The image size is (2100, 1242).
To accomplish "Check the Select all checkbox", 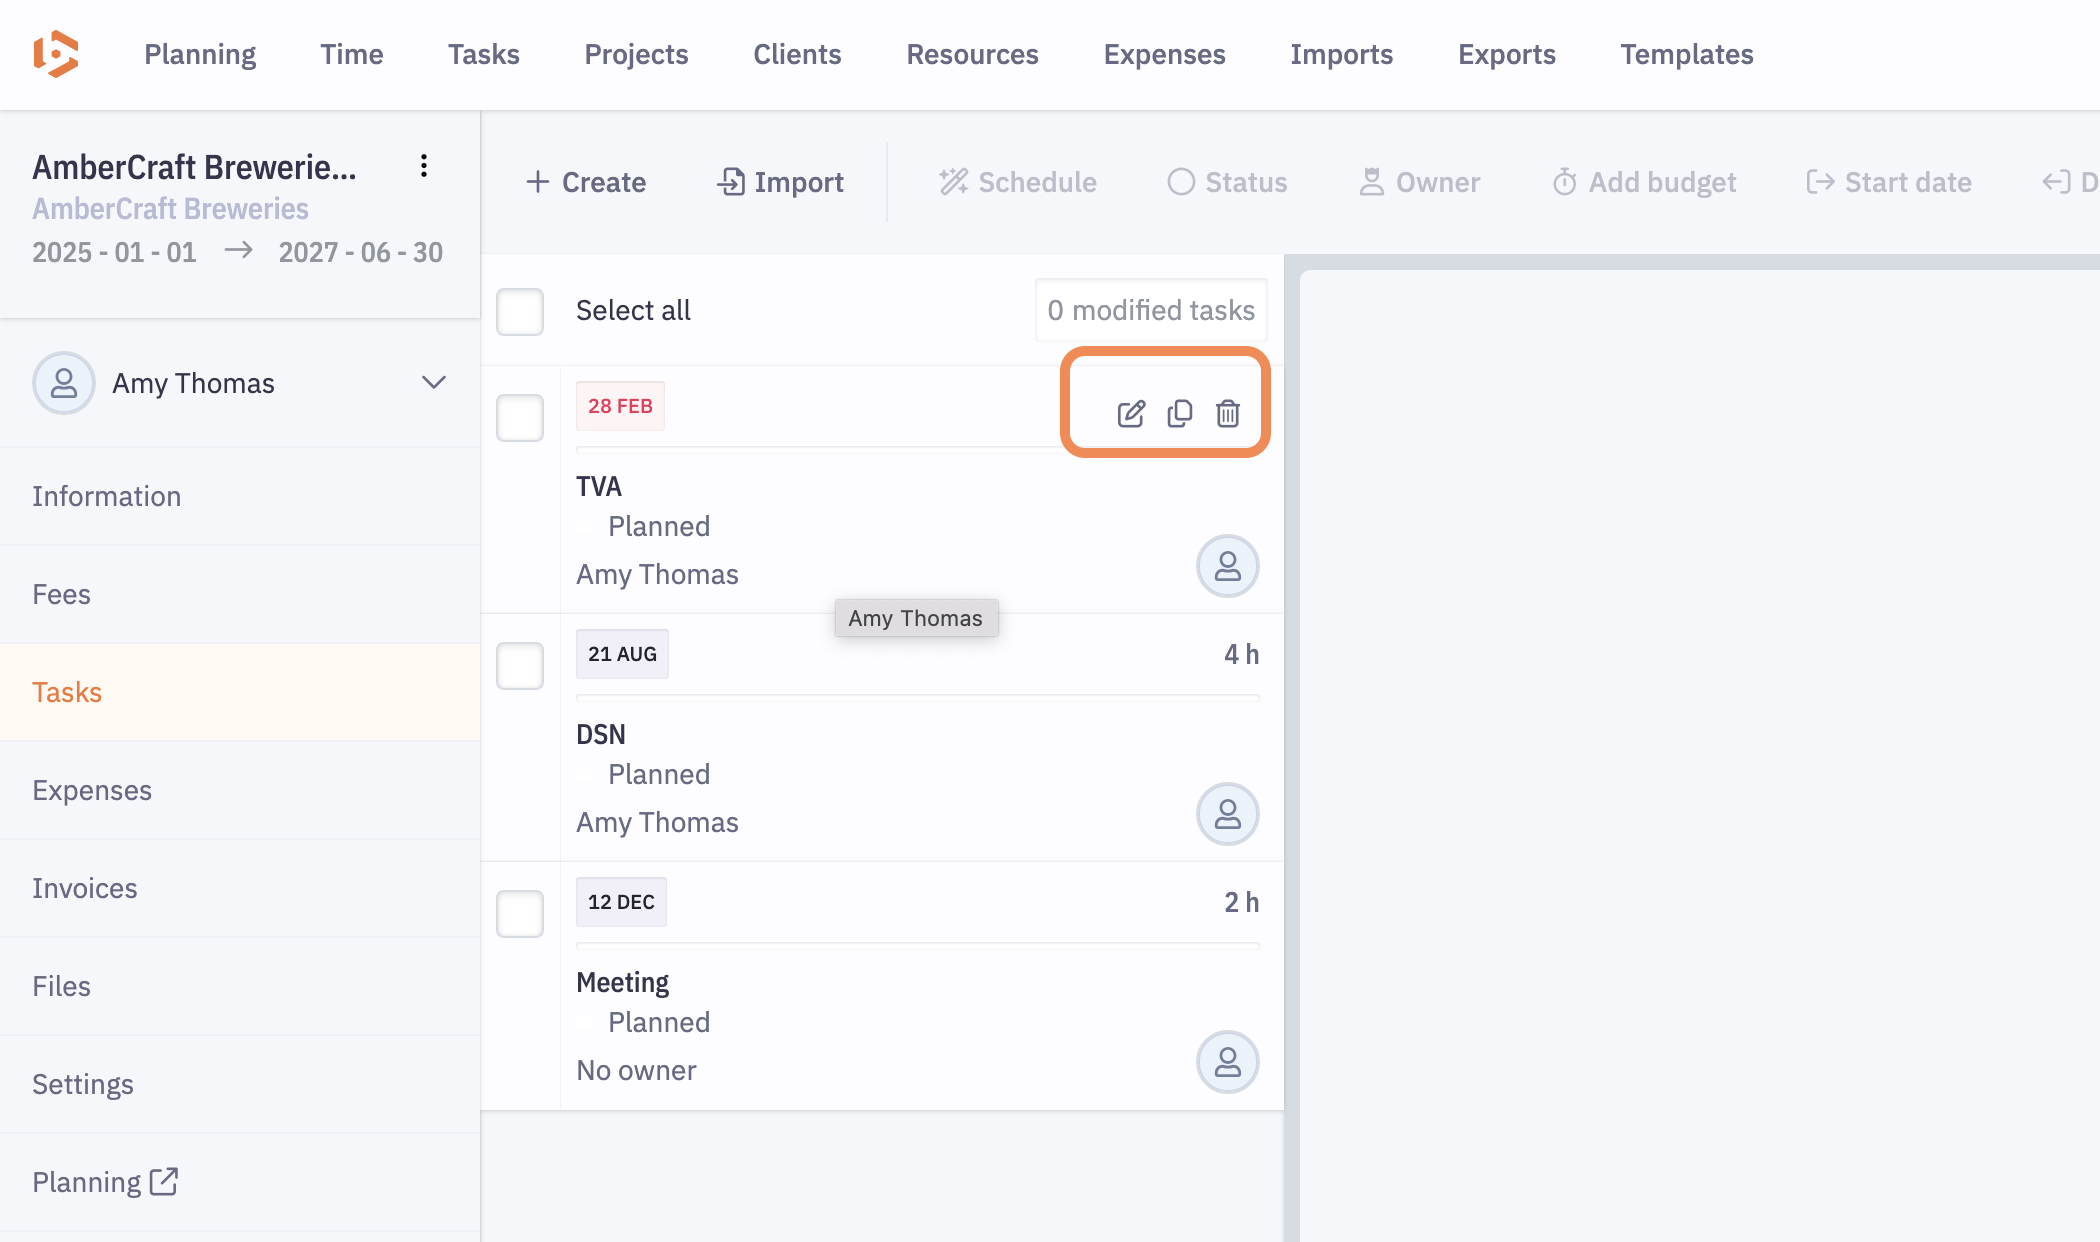I will (x=520, y=311).
